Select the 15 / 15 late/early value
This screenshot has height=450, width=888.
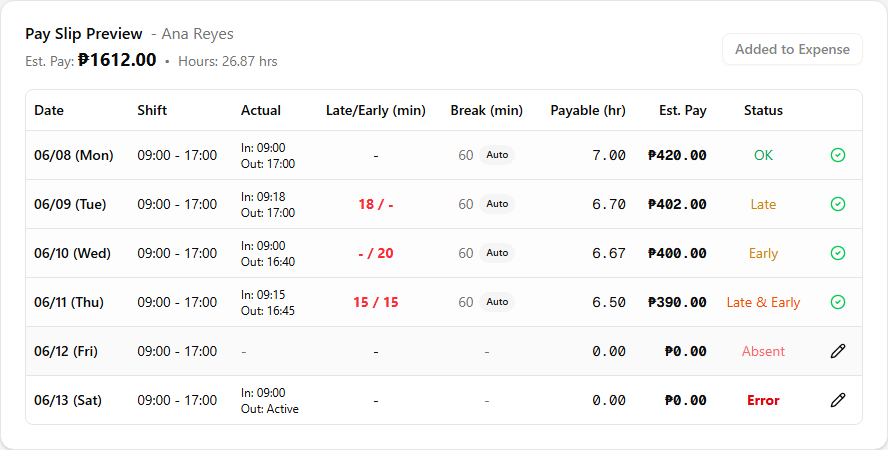click(375, 302)
